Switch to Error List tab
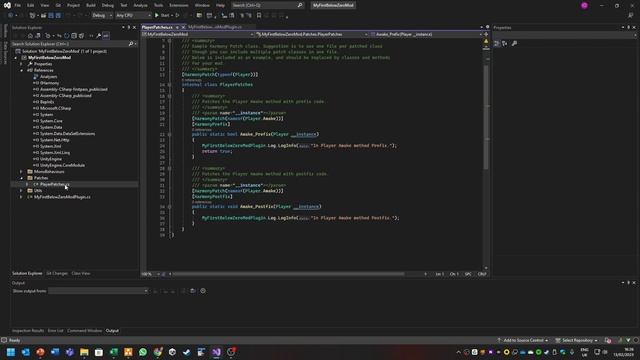Image resolution: width=640 pixels, height=360 pixels. coord(56,331)
